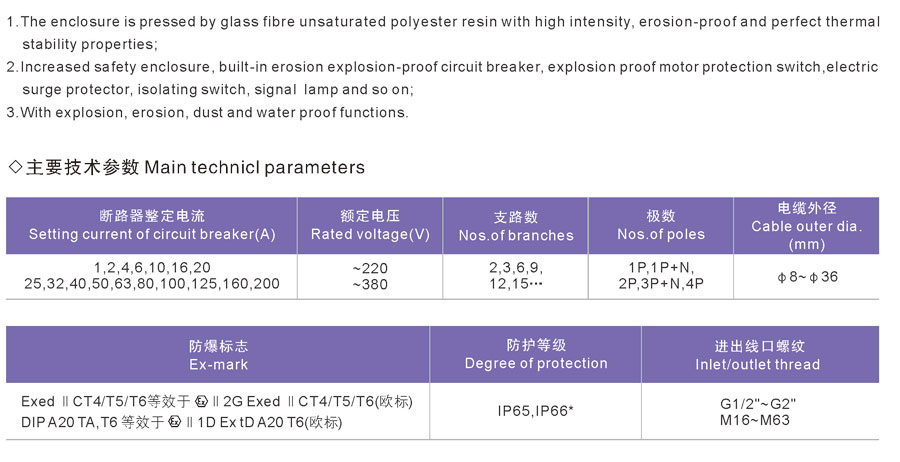
Task: Select the G1/2"~G2" thread value
Action: coord(758,404)
